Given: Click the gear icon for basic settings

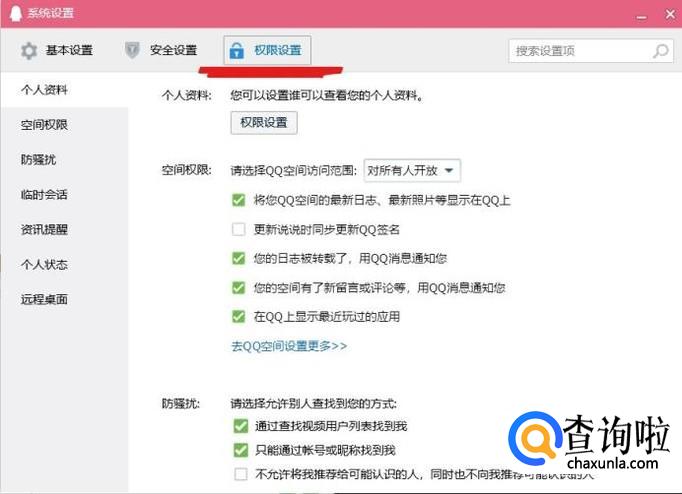Looking at the screenshot, I should [x=29, y=50].
